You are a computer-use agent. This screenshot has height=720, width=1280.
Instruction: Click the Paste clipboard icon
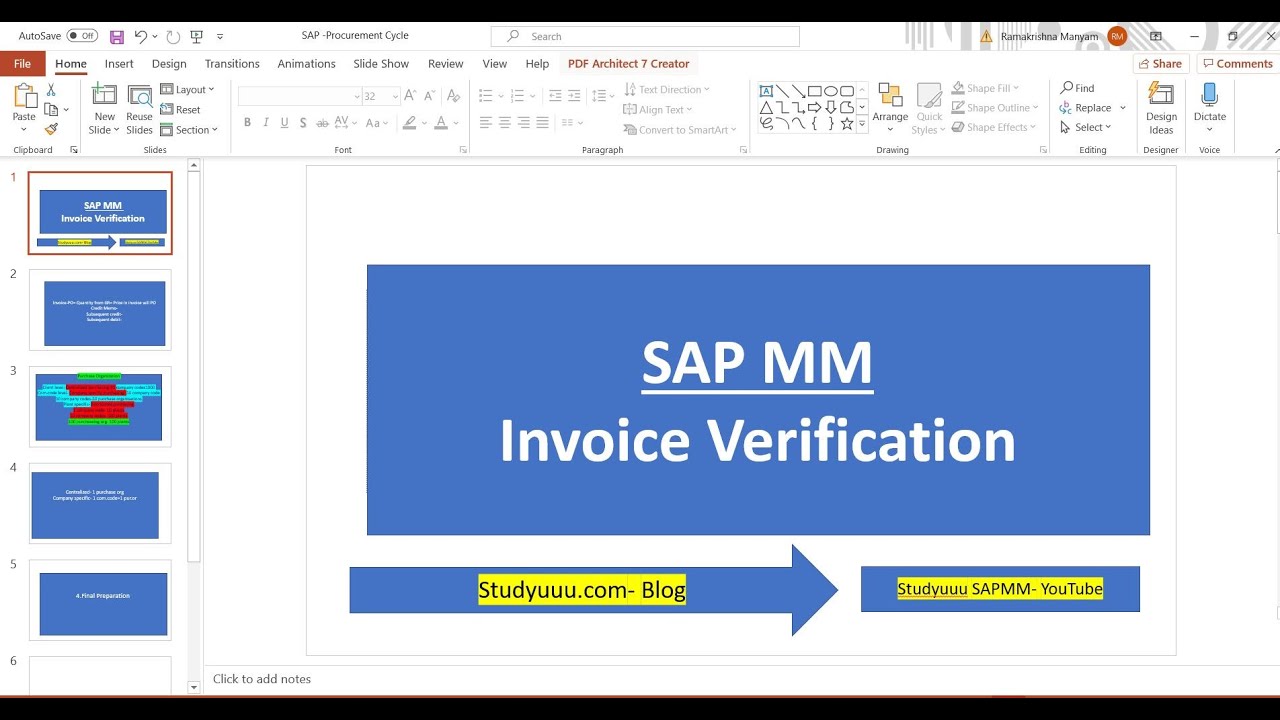pos(24,96)
